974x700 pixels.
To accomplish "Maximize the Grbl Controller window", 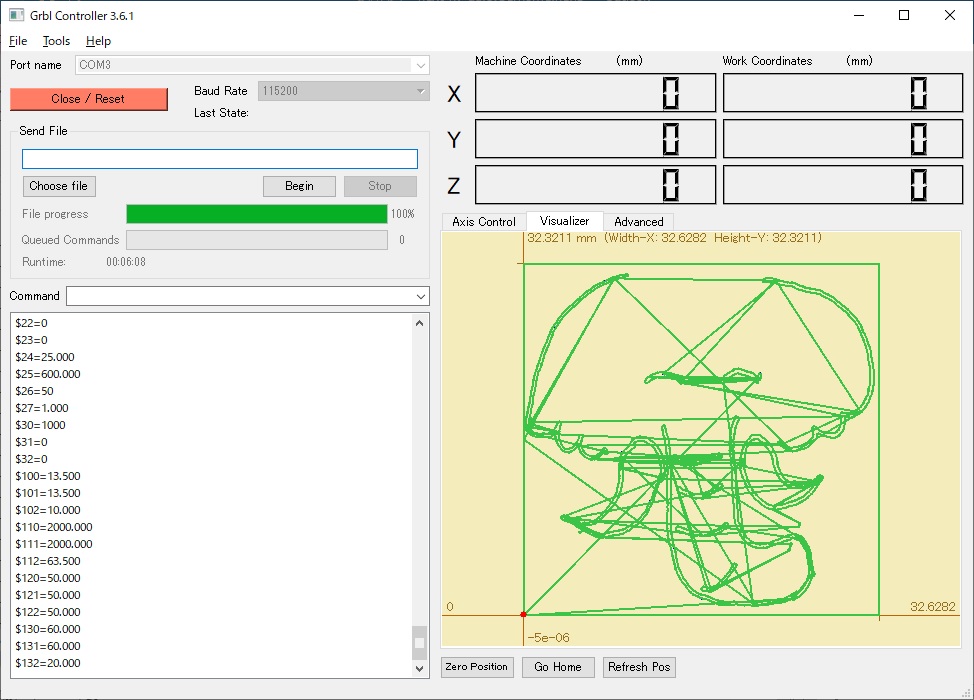I will click(904, 15).
